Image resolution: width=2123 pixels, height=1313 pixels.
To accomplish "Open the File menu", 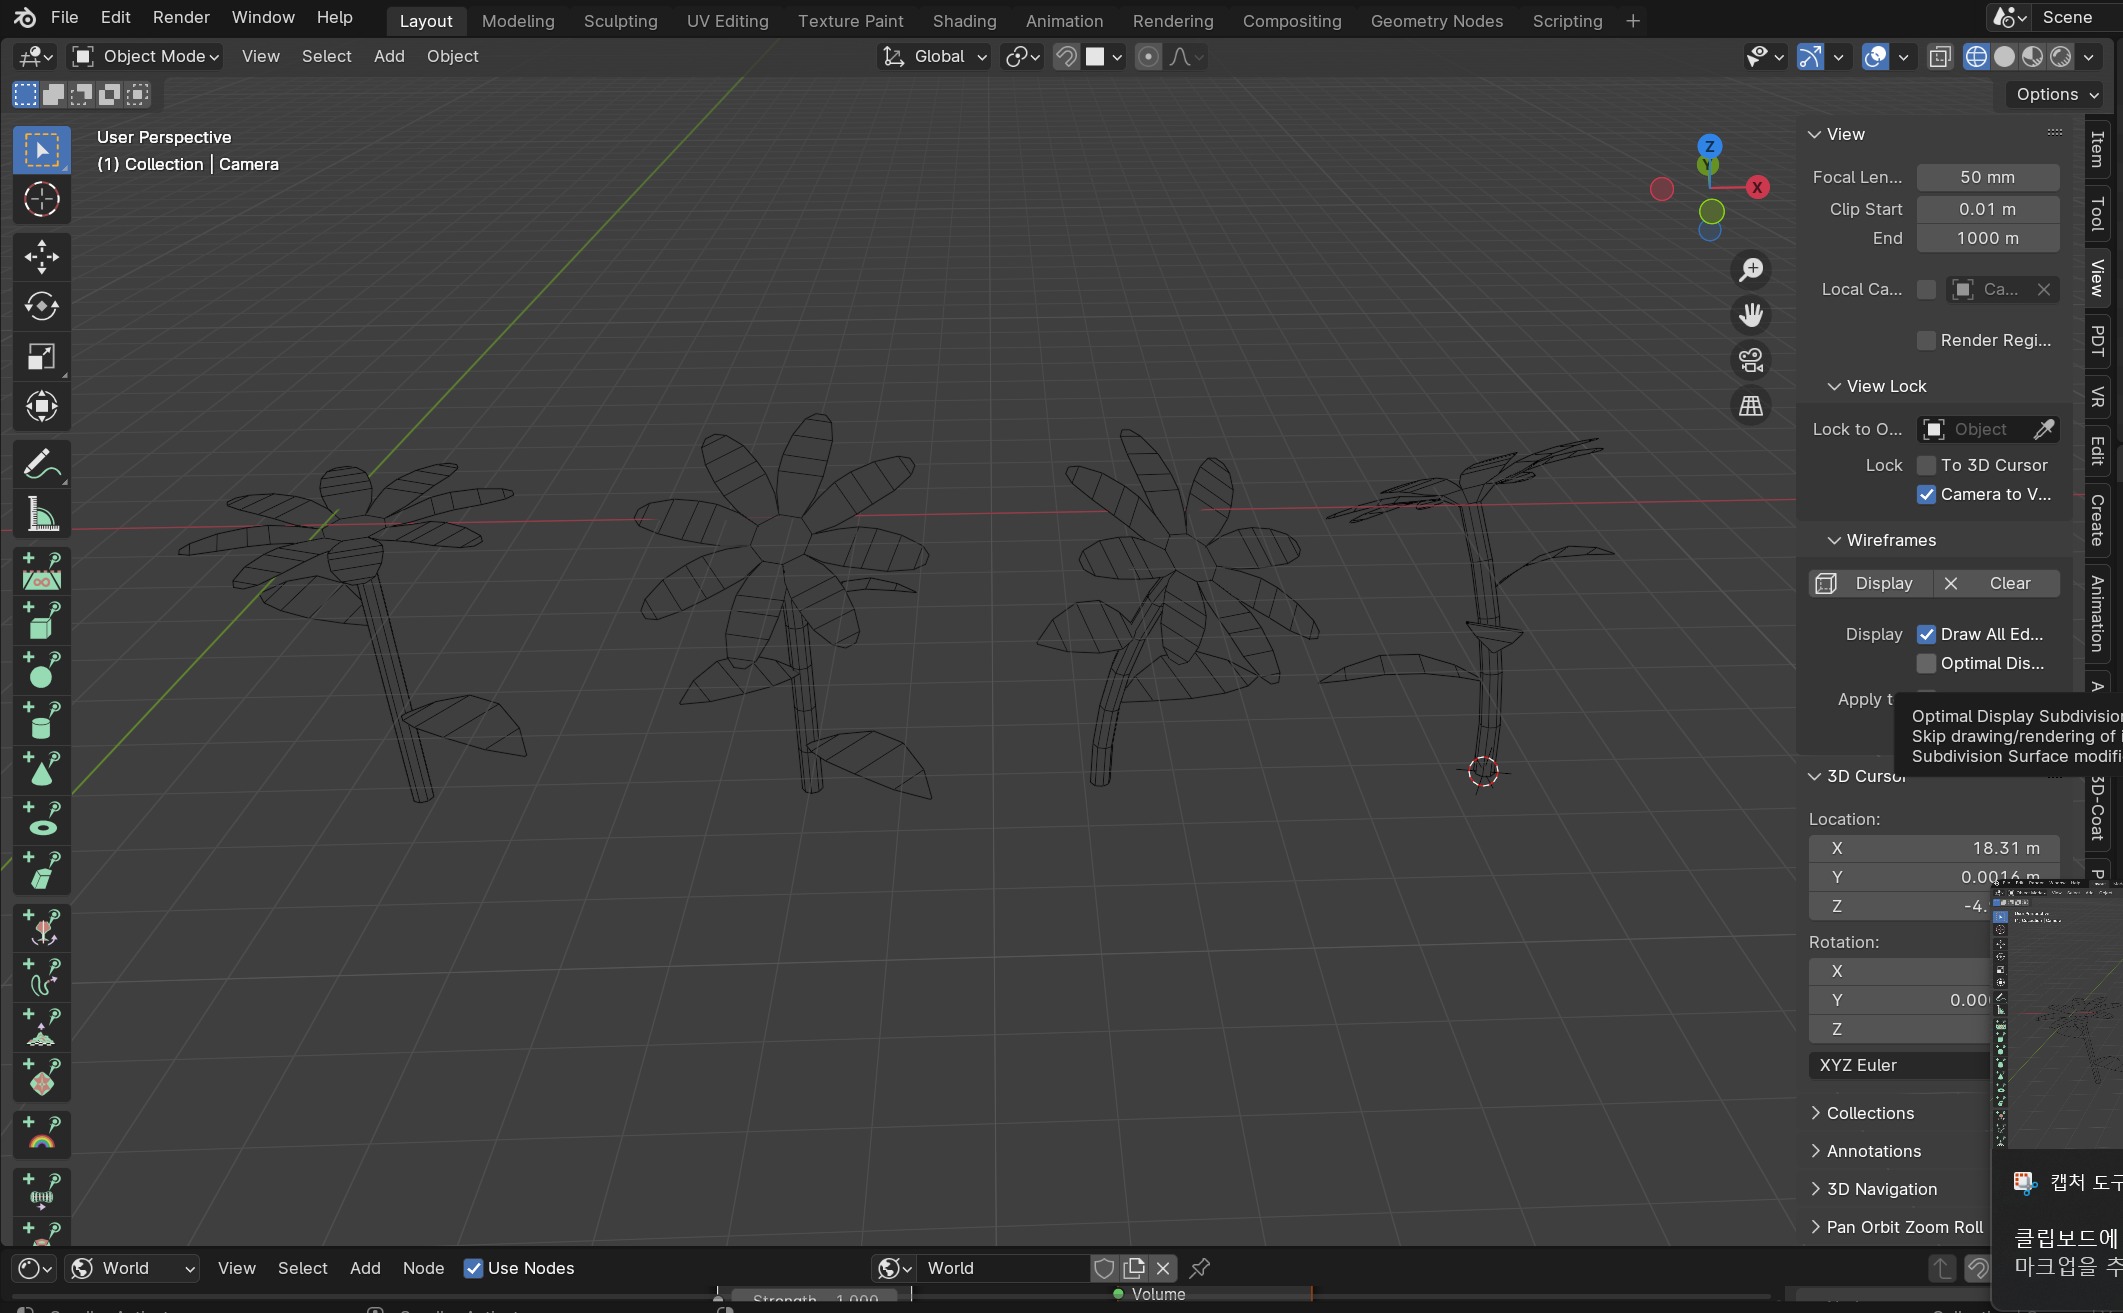I will pos(64,17).
